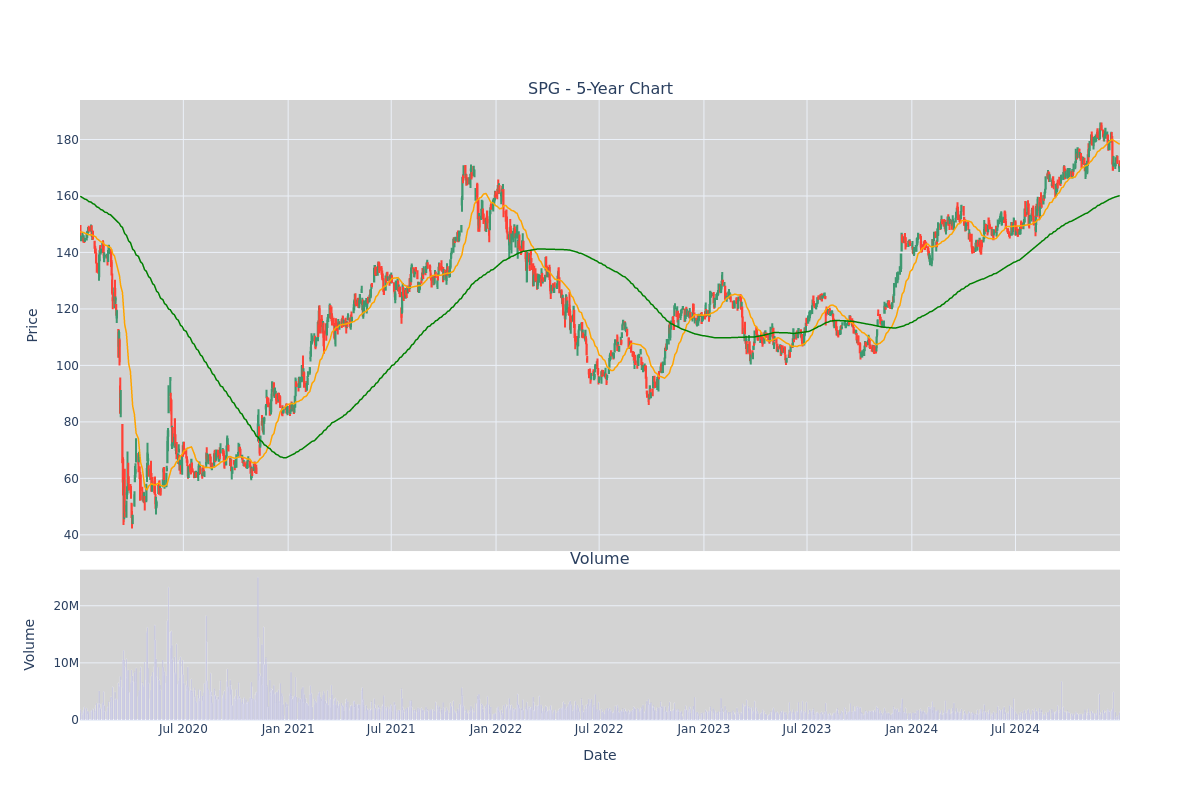This screenshot has width=1200, height=800.
Task: Click the rotated "Price" axis label
Action: 33,325
